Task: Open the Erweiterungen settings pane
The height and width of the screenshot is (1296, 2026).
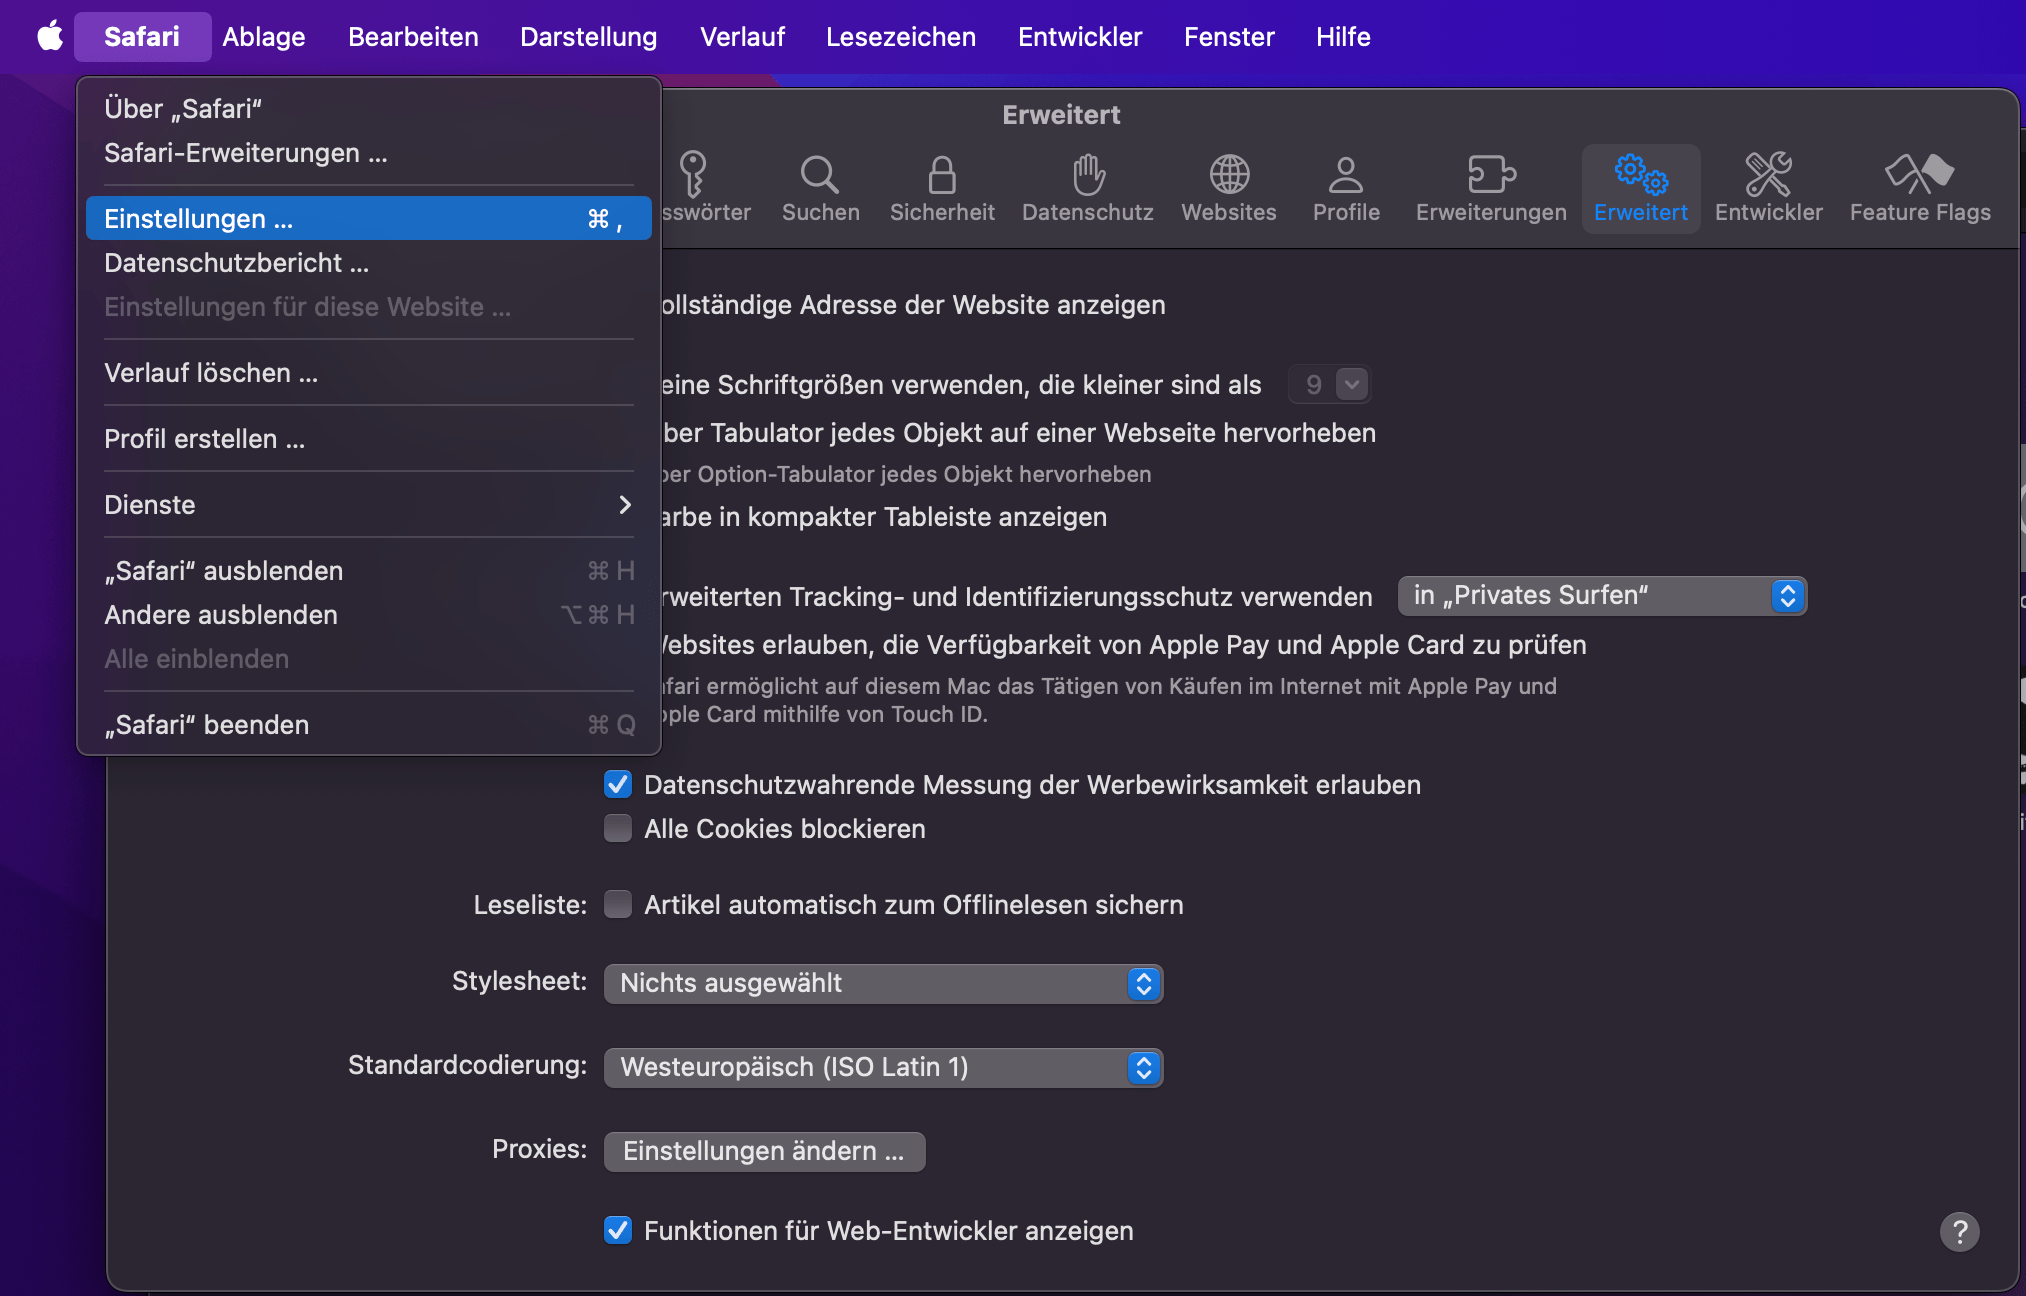Action: click(1491, 188)
